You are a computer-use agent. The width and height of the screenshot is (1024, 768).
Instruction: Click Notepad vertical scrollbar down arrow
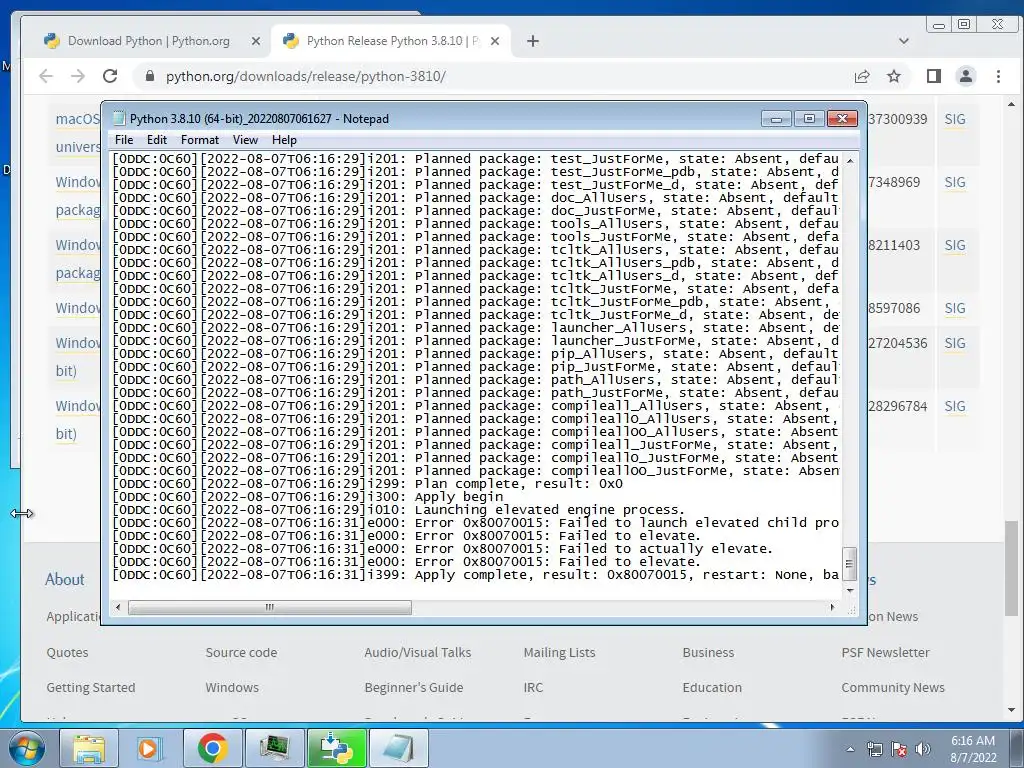850,590
